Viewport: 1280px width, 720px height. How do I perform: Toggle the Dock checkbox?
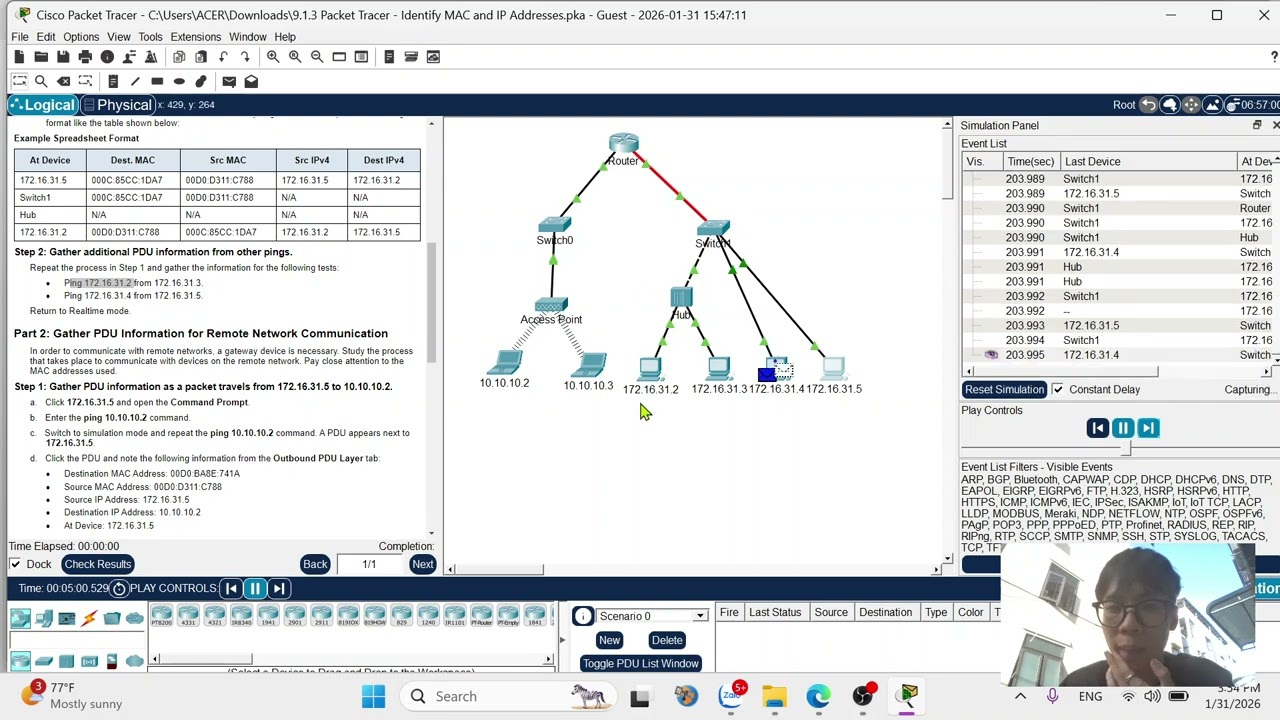15,564
